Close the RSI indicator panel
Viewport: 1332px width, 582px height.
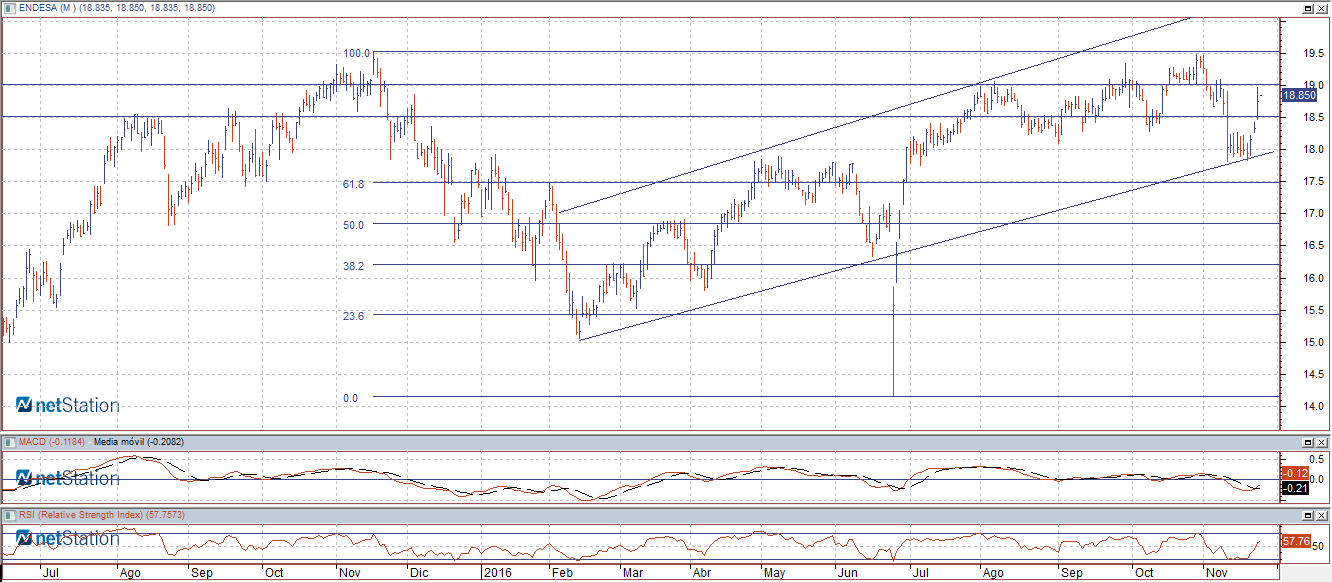1322,515
